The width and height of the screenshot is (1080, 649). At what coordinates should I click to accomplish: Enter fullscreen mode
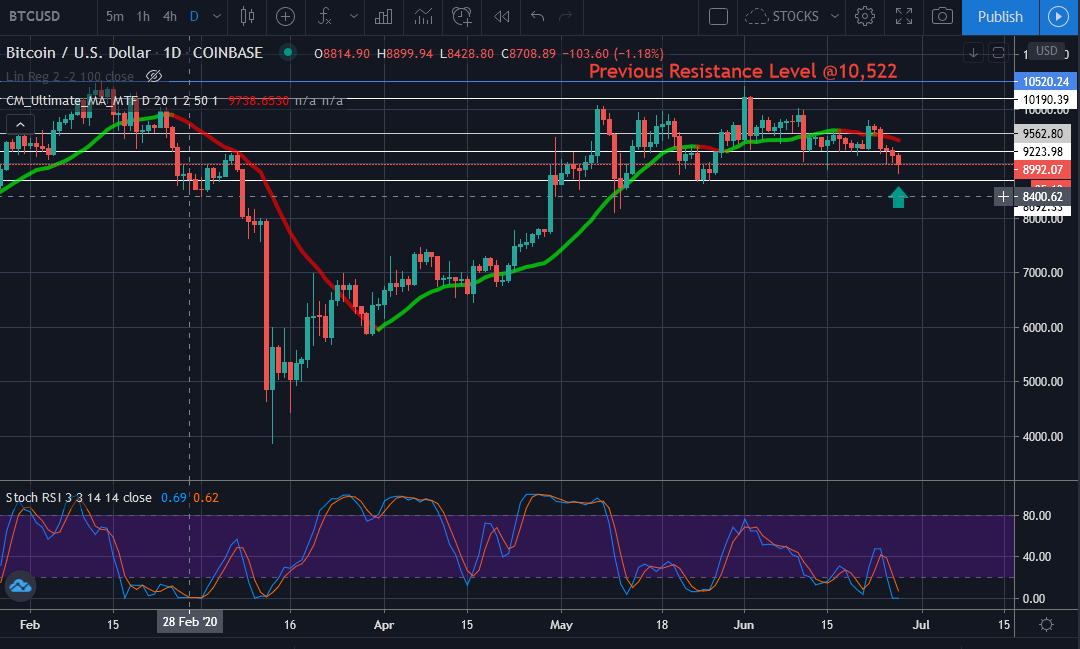click(904, 16)
